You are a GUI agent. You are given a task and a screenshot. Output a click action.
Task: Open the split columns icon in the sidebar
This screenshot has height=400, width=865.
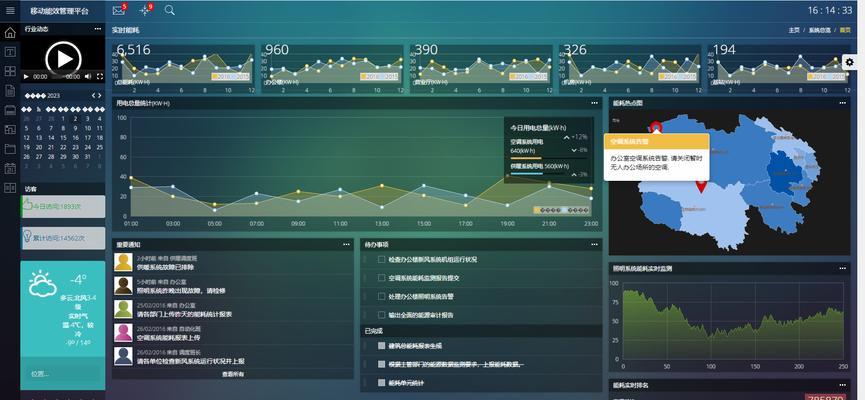[x=10, y=188]
